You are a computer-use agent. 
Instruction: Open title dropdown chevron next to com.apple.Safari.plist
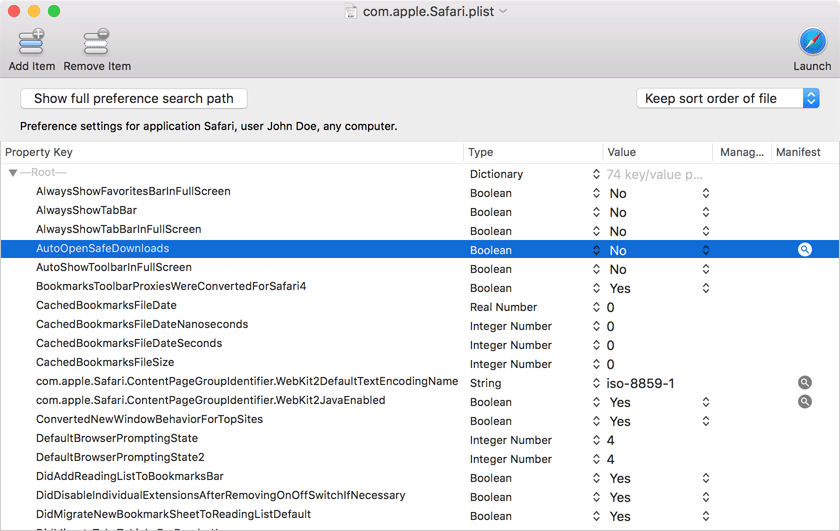(x=503, y=11)
